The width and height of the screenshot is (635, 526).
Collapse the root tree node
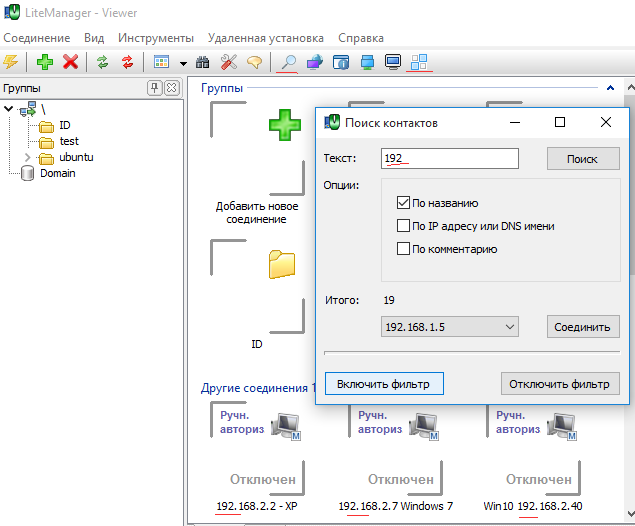tap(9, 109)
